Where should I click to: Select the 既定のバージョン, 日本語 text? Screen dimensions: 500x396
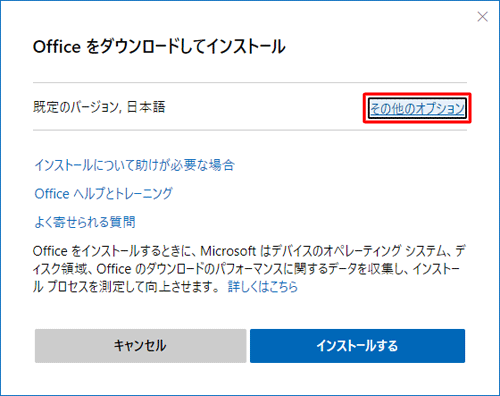click(x=99, y=107)
